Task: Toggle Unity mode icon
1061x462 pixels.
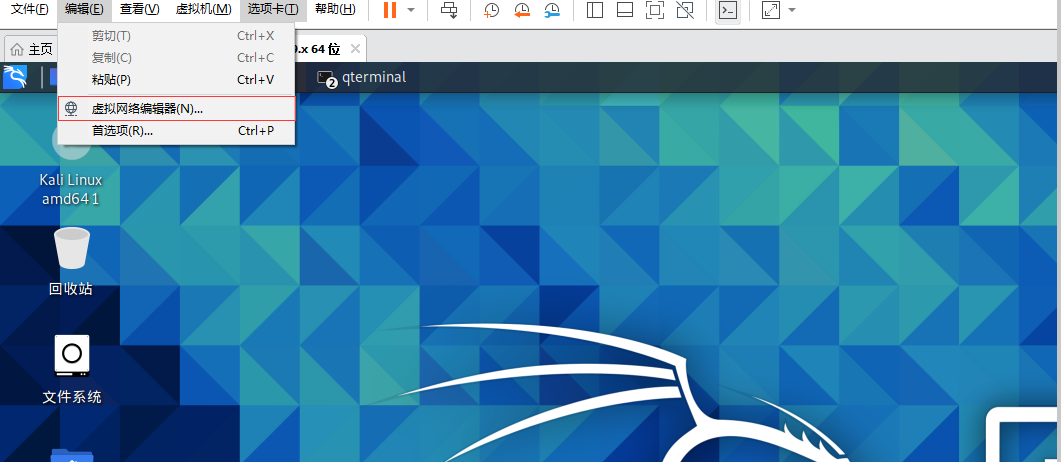Action: tap(685, 10)
